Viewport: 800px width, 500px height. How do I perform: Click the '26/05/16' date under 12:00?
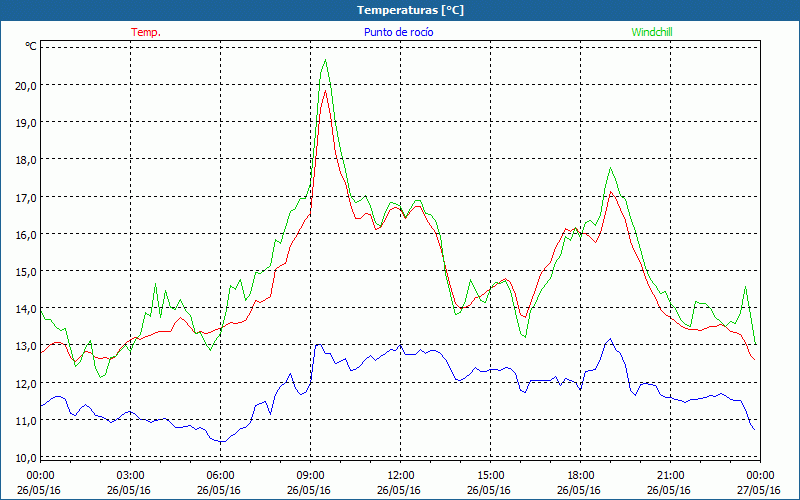[399, 490]
